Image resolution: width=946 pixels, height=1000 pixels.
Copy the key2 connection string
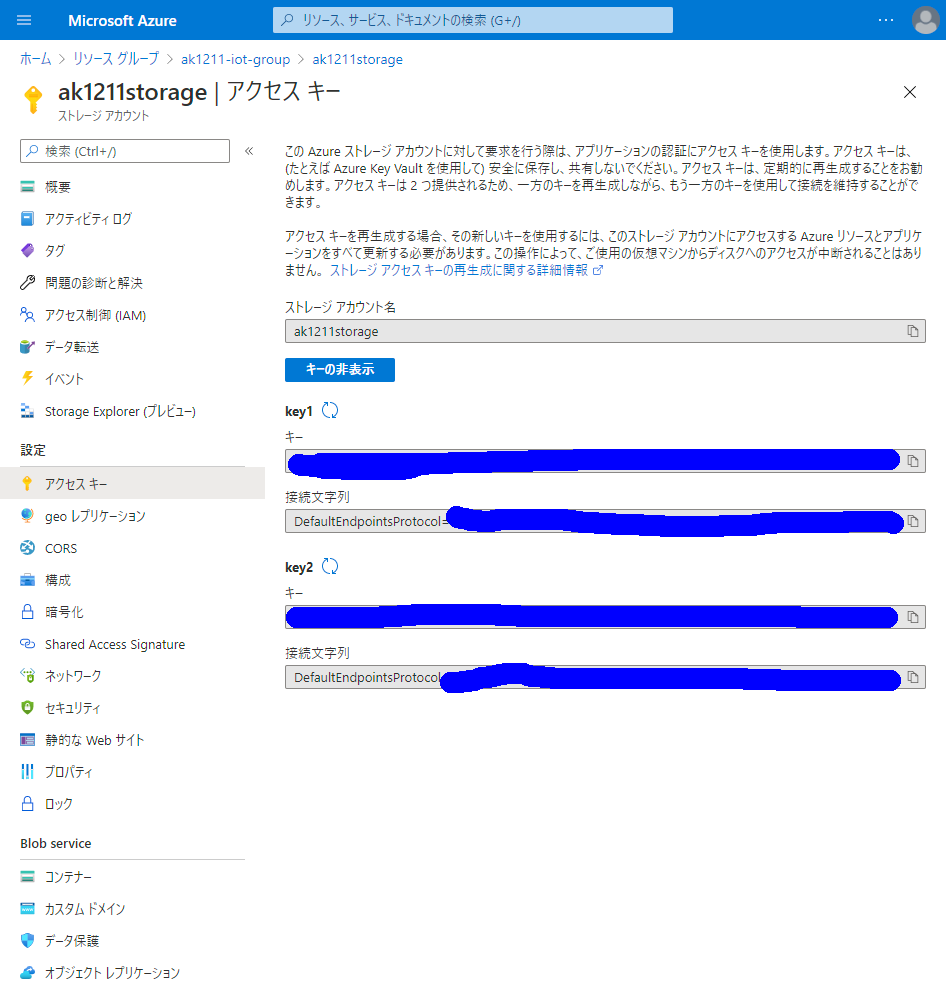(912, 678)
